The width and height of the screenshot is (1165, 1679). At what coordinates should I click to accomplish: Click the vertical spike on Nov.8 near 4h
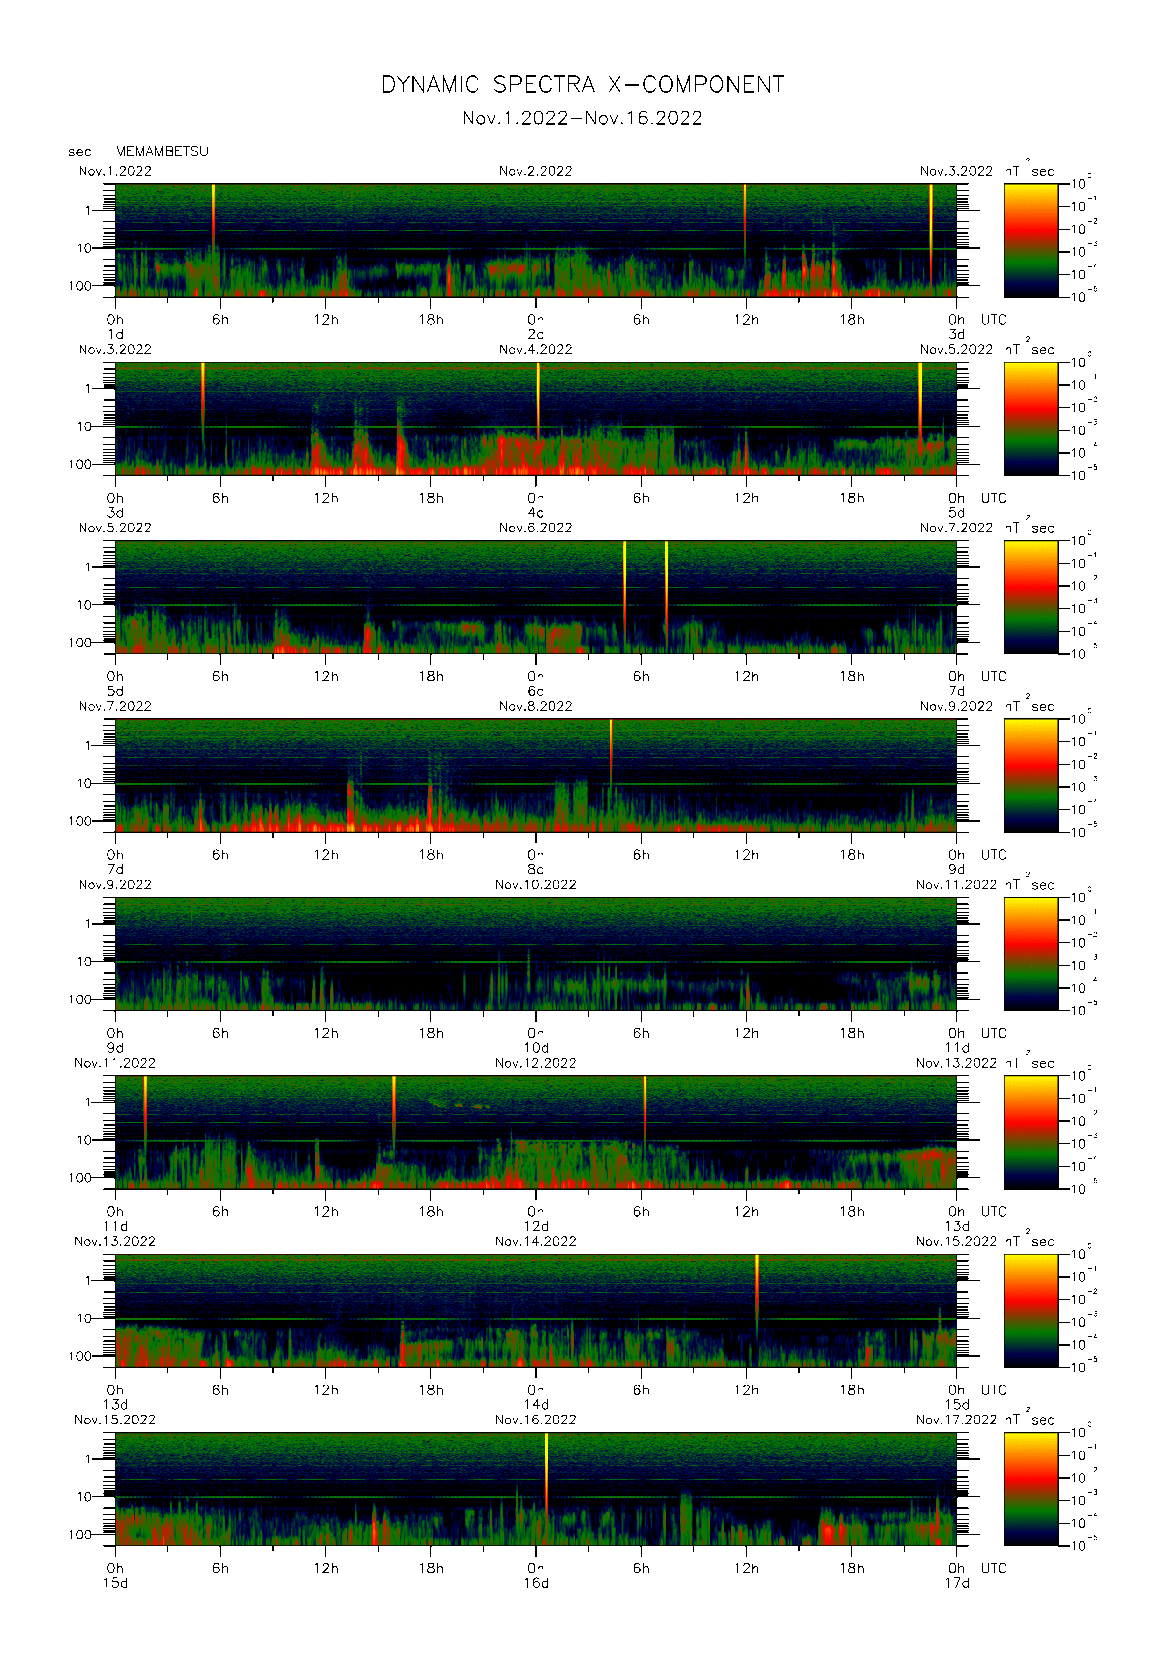pos(611,752)
